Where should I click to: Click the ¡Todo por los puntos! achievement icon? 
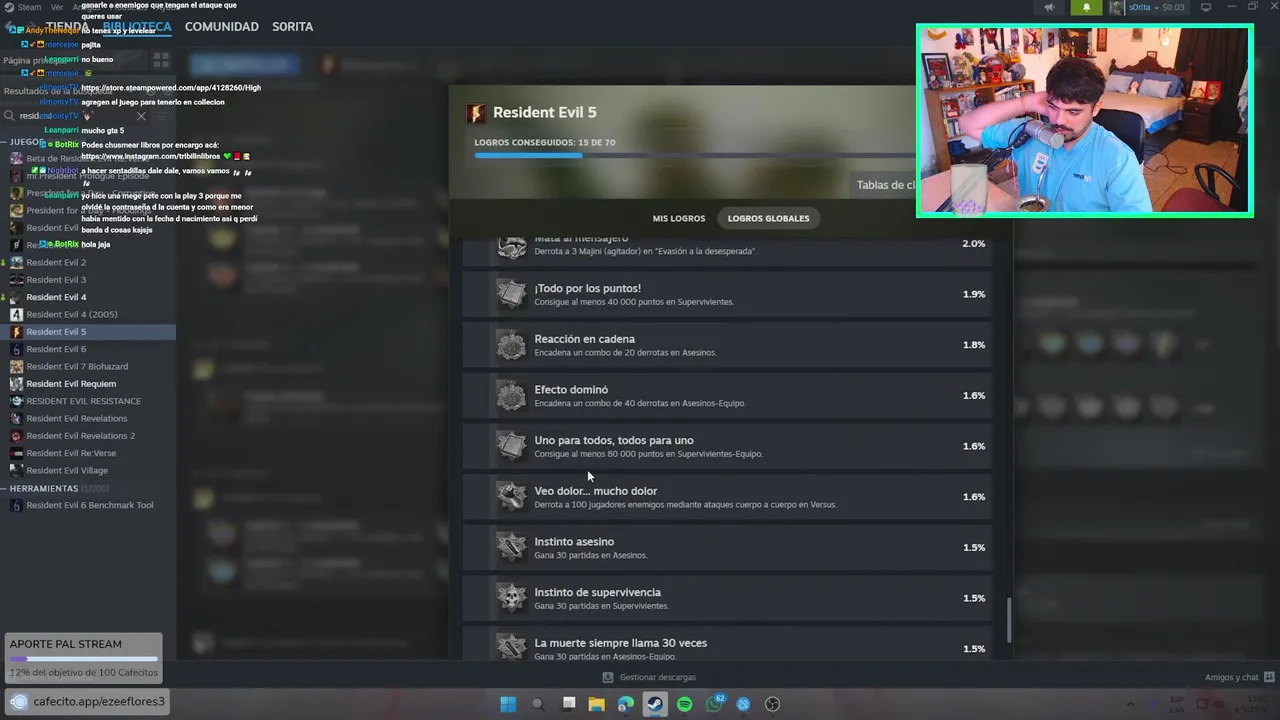click(x=512, y=294)
